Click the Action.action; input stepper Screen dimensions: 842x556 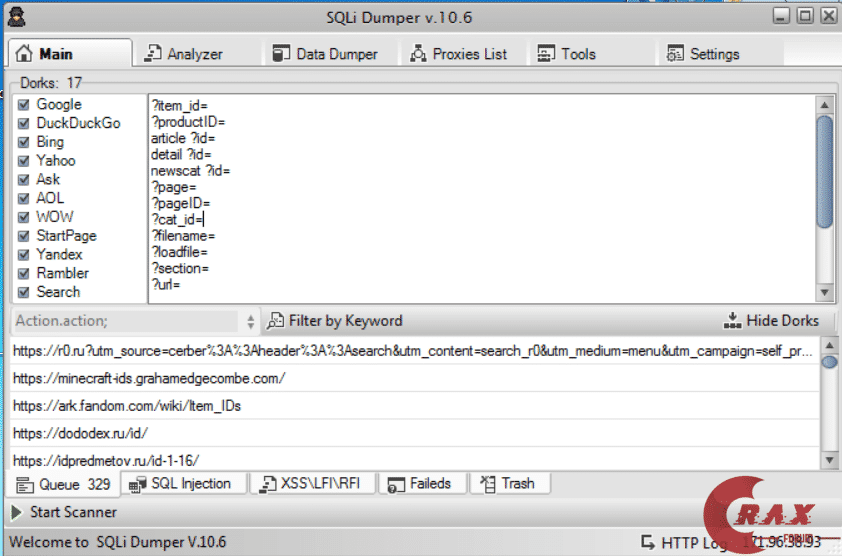[250, 321]
